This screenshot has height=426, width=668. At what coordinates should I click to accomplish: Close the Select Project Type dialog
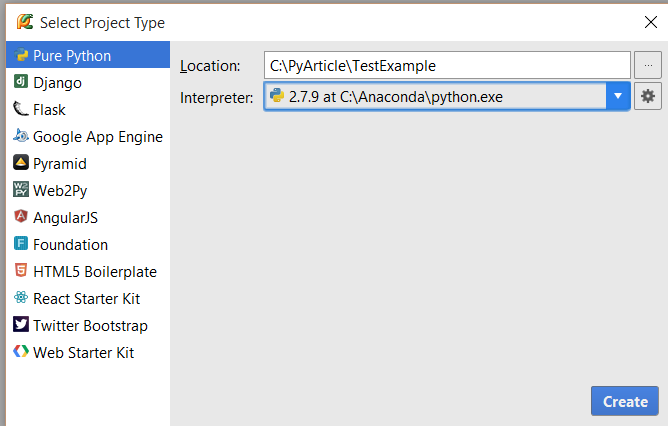[651, 22]
